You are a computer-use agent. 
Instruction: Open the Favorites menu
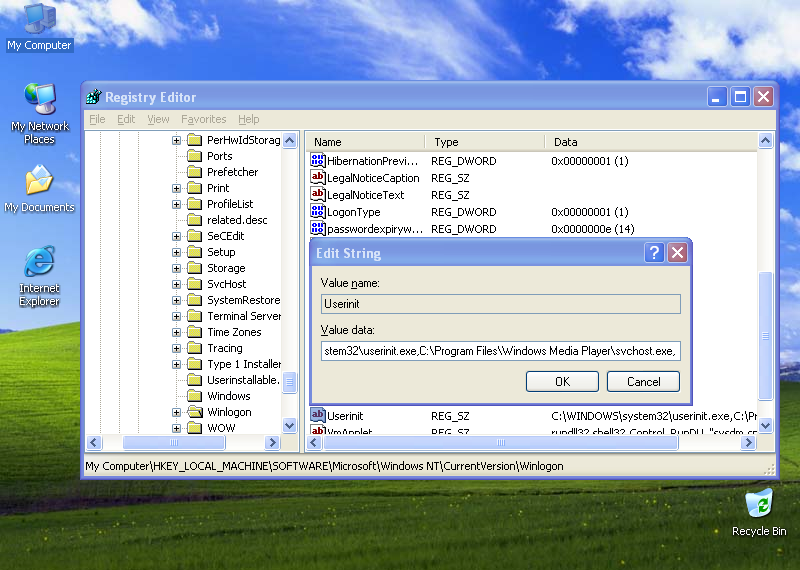pos(204,119)
